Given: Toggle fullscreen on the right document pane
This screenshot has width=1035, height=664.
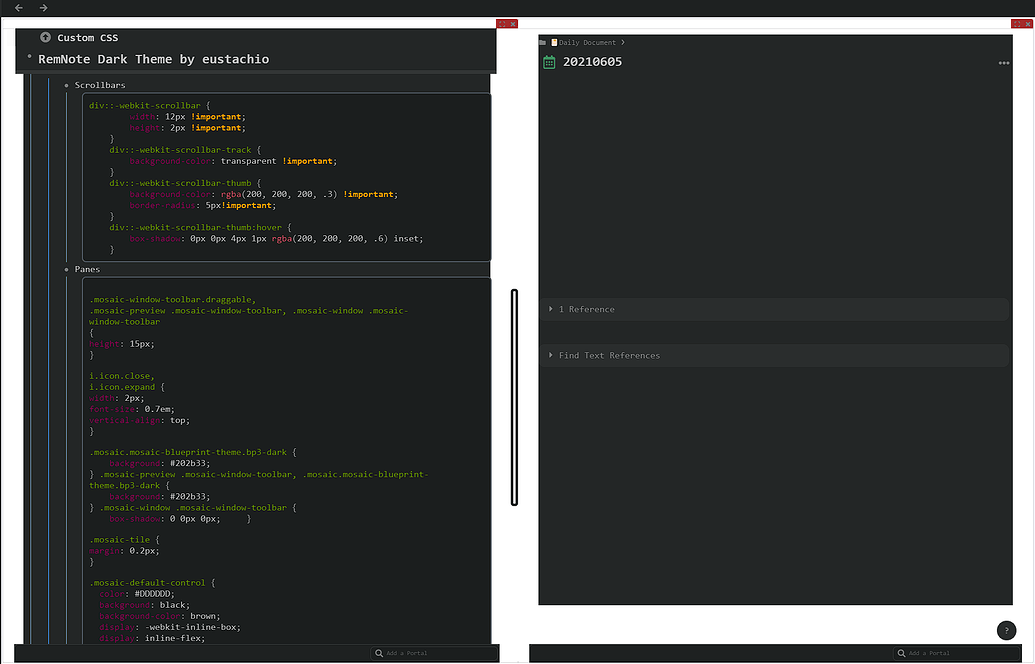Looking at the screenshot, I should point(1018,23).
